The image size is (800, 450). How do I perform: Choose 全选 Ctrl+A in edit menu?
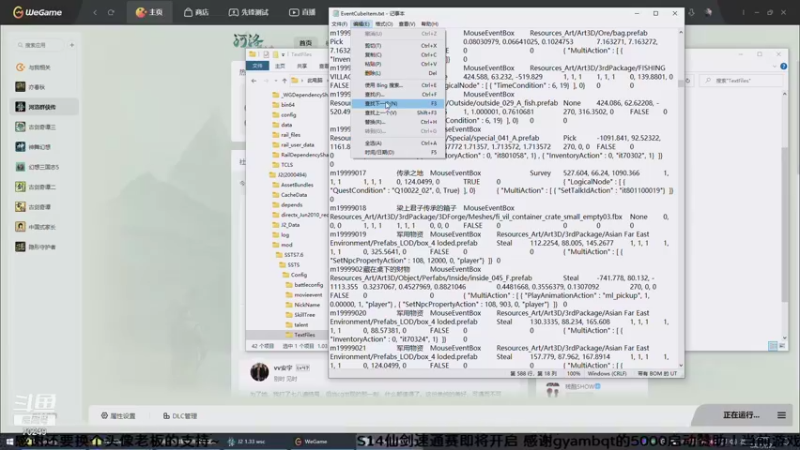click(398, 143)
